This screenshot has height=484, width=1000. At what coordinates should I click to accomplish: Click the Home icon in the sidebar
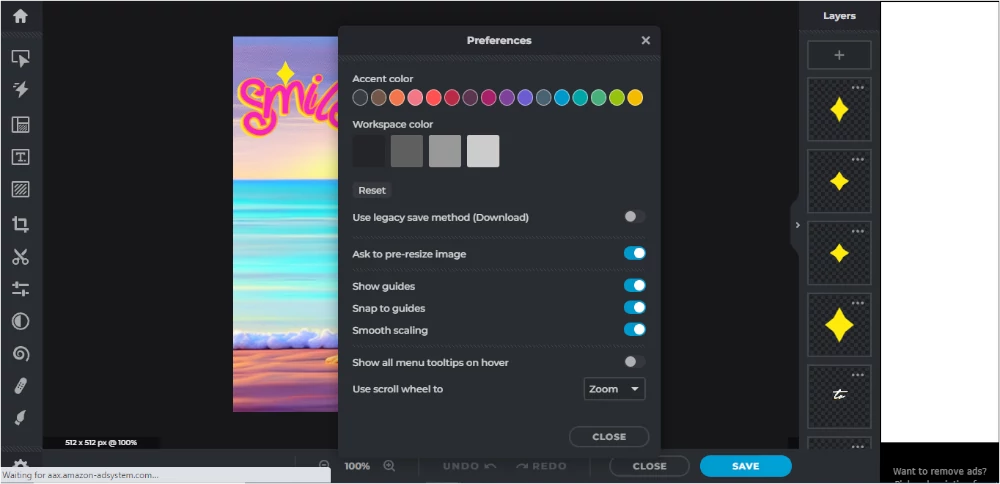tap(20, 16)
